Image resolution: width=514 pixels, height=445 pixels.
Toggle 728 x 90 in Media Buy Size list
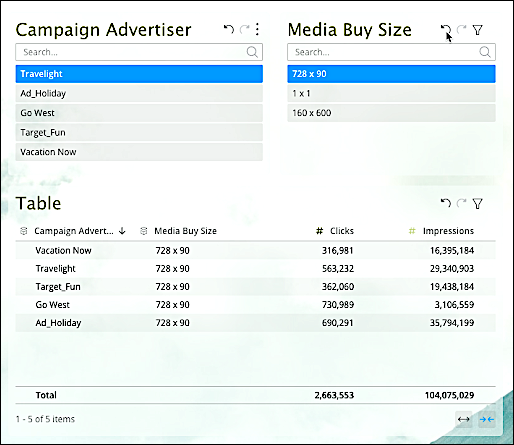[391, 74]
